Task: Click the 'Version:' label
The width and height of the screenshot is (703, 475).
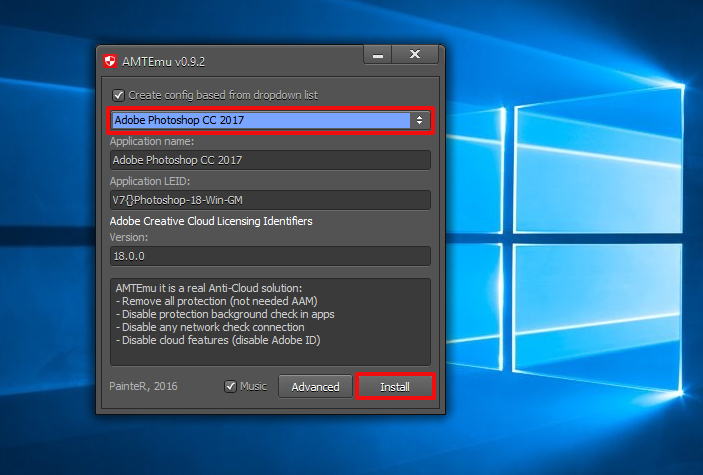Action: [129, 237]
